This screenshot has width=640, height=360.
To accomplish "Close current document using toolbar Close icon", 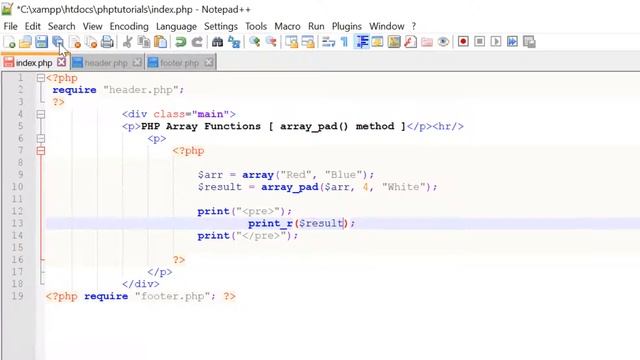I will [x=75, y=42].
